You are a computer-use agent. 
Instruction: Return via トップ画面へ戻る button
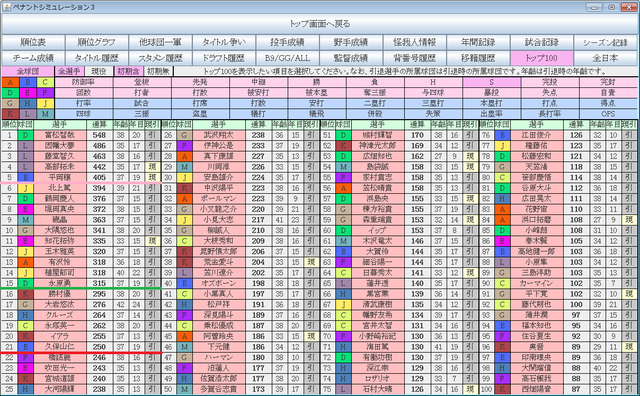pyautogui.click(x=320, y=24)
